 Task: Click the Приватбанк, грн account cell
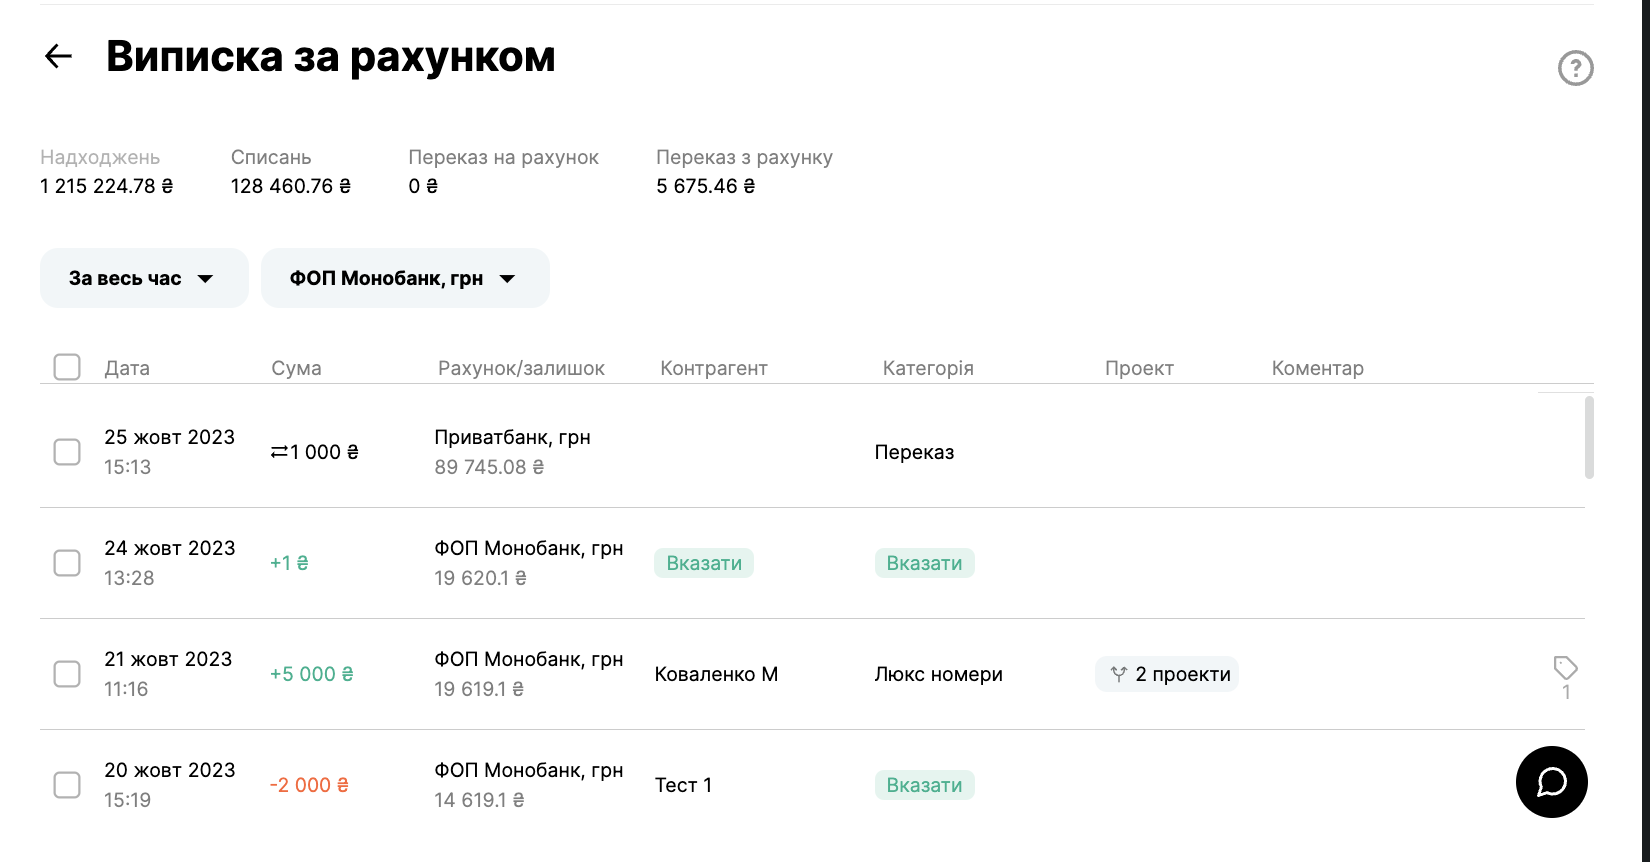tap(512, 437)
